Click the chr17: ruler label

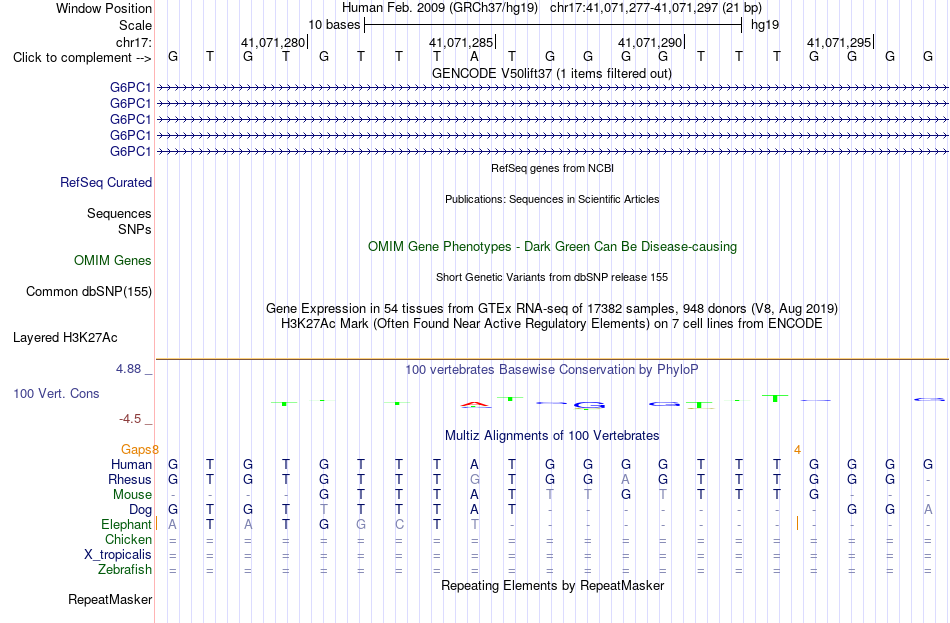(x=133, y=42)
